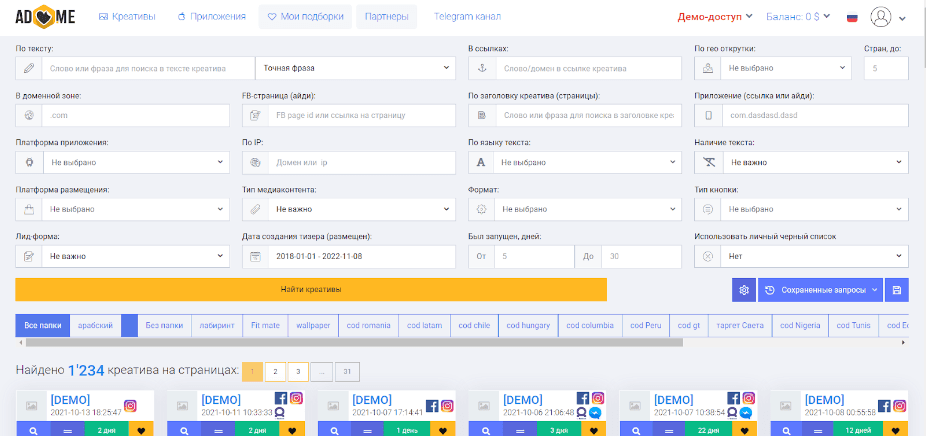Click the save query floppy disk icon

(897, 290)
